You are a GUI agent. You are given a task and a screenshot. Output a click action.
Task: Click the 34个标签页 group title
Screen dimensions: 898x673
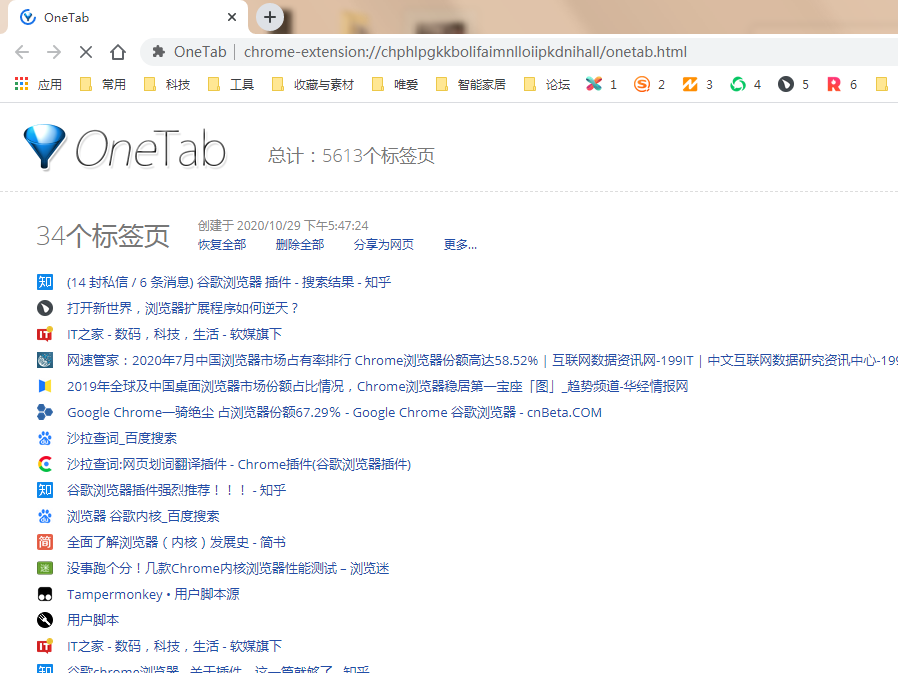click(103, 235)
